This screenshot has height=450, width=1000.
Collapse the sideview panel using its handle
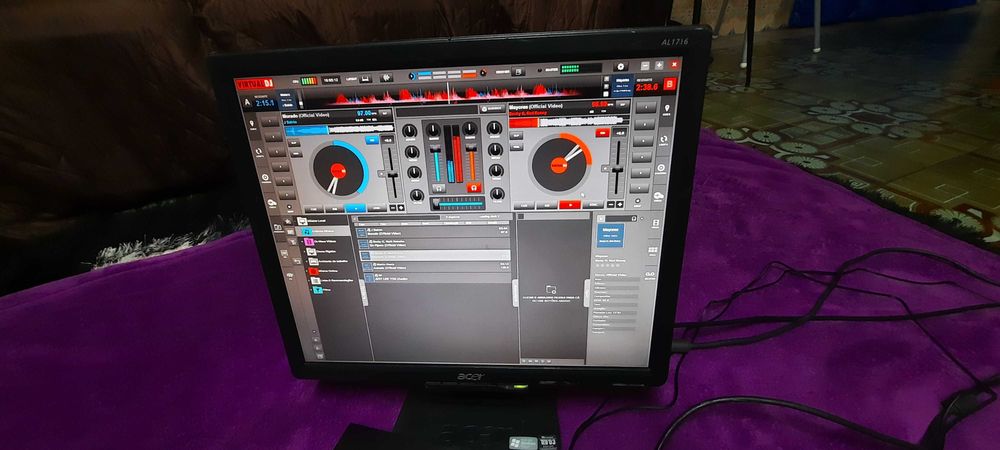[515, 293]
